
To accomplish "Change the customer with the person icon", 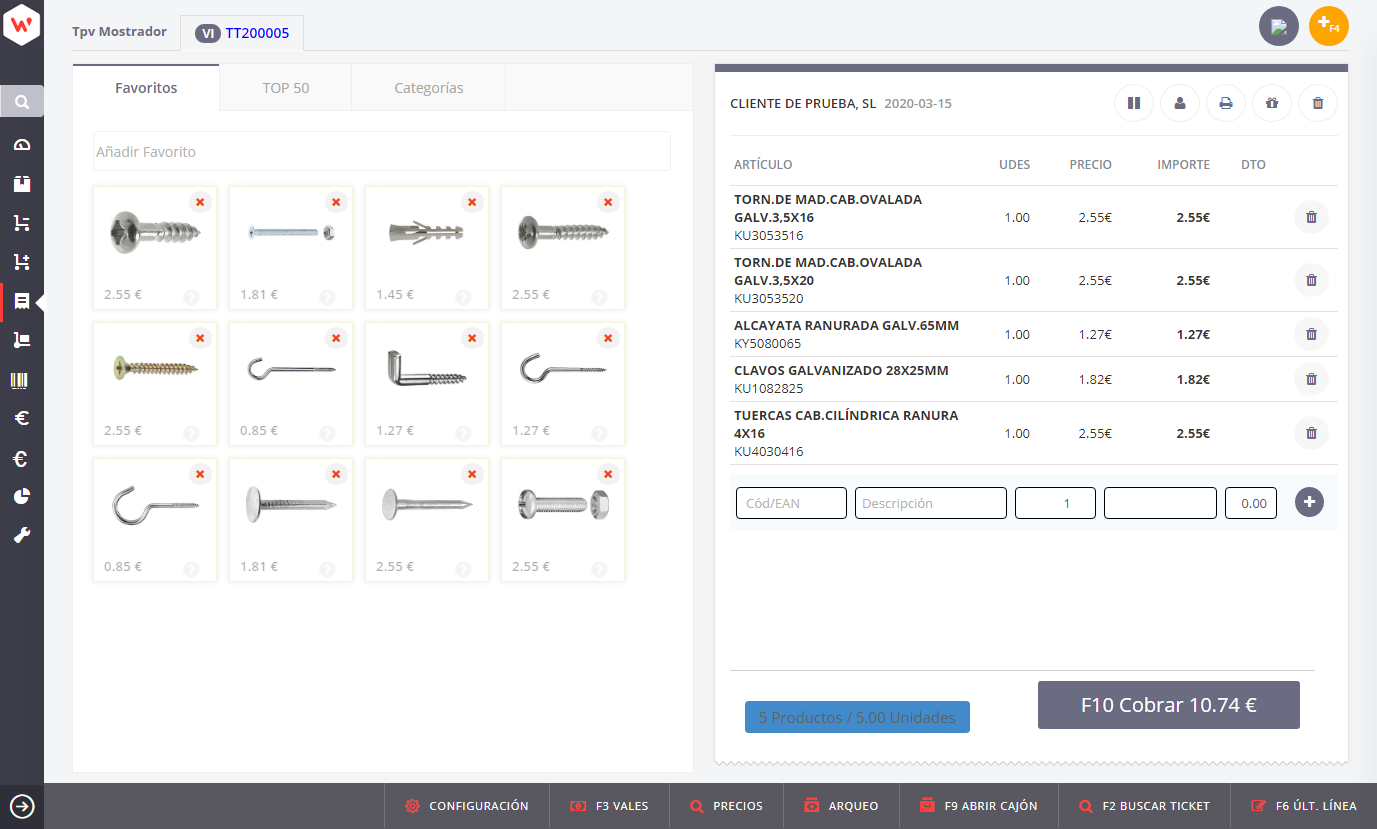I will [x=1180, y=103].
